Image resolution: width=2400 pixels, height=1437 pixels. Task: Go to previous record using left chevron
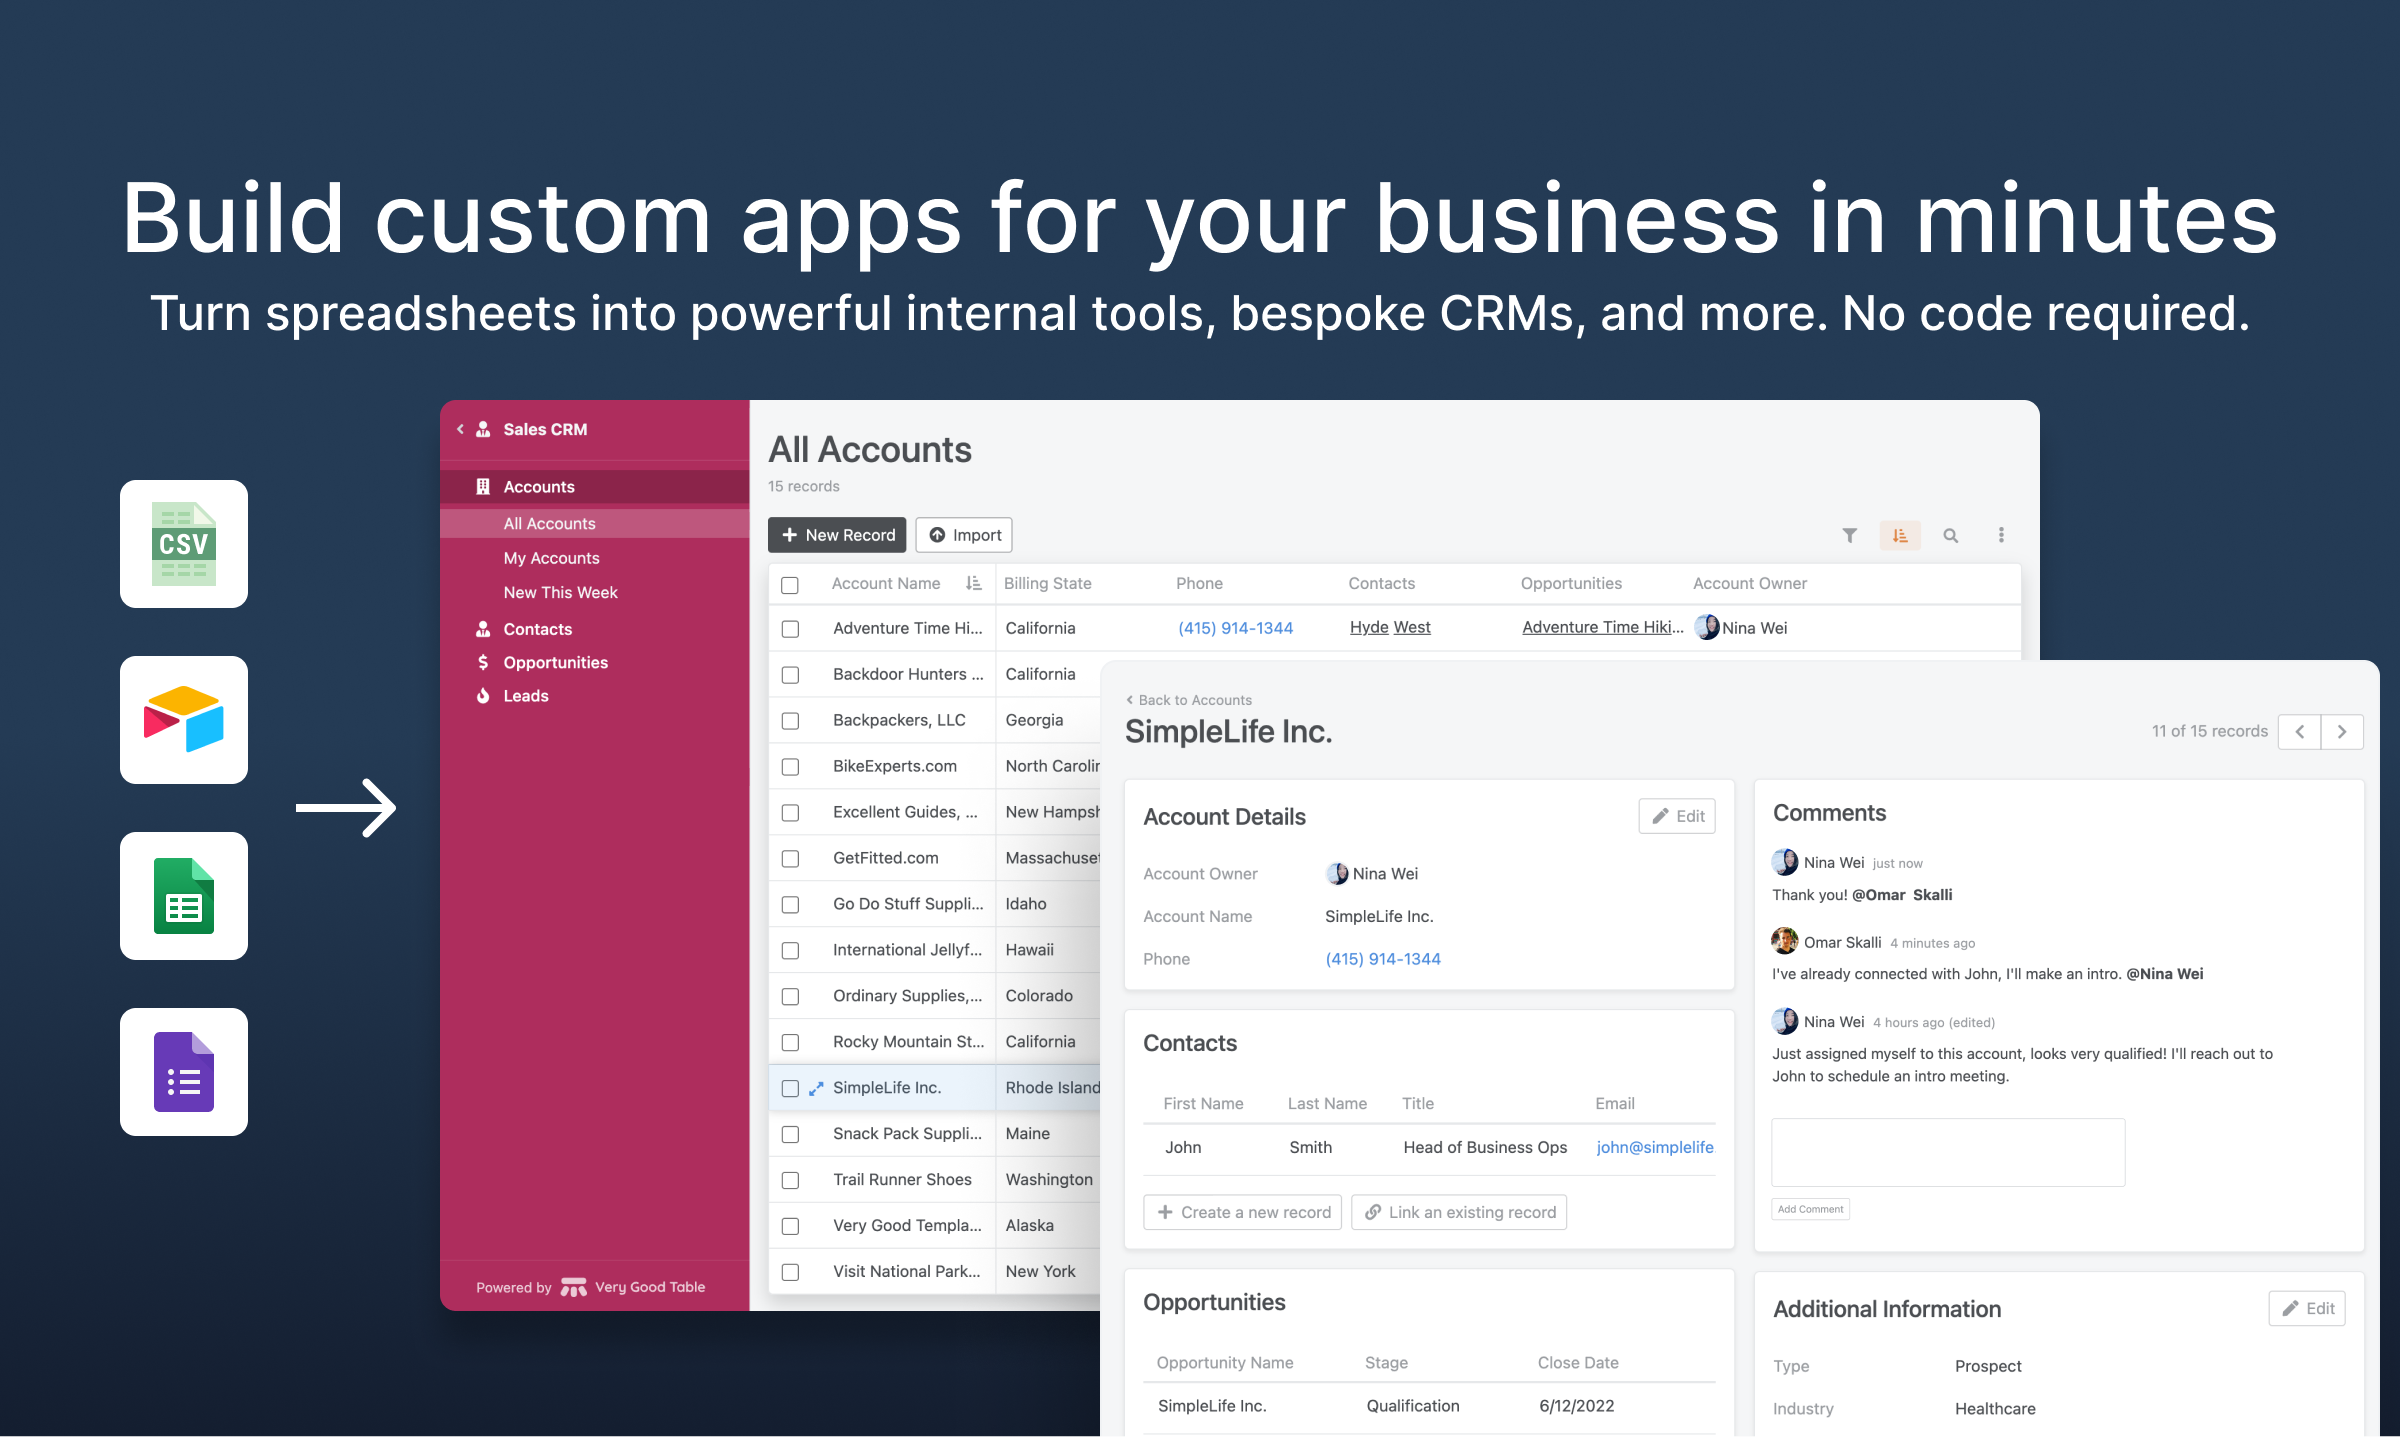tap(2299, 731)
